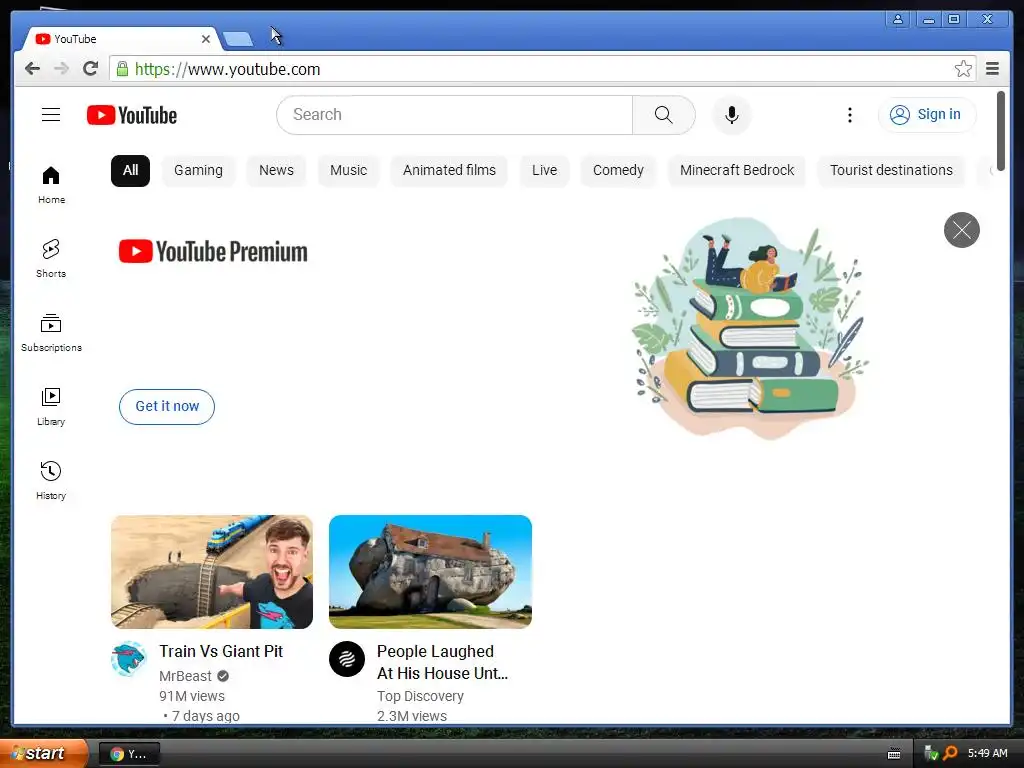The height and width of the screenshot is (768, 1024).
Task: Select the Minecraft Bedrock chip
Action: (x=737, y=170)
